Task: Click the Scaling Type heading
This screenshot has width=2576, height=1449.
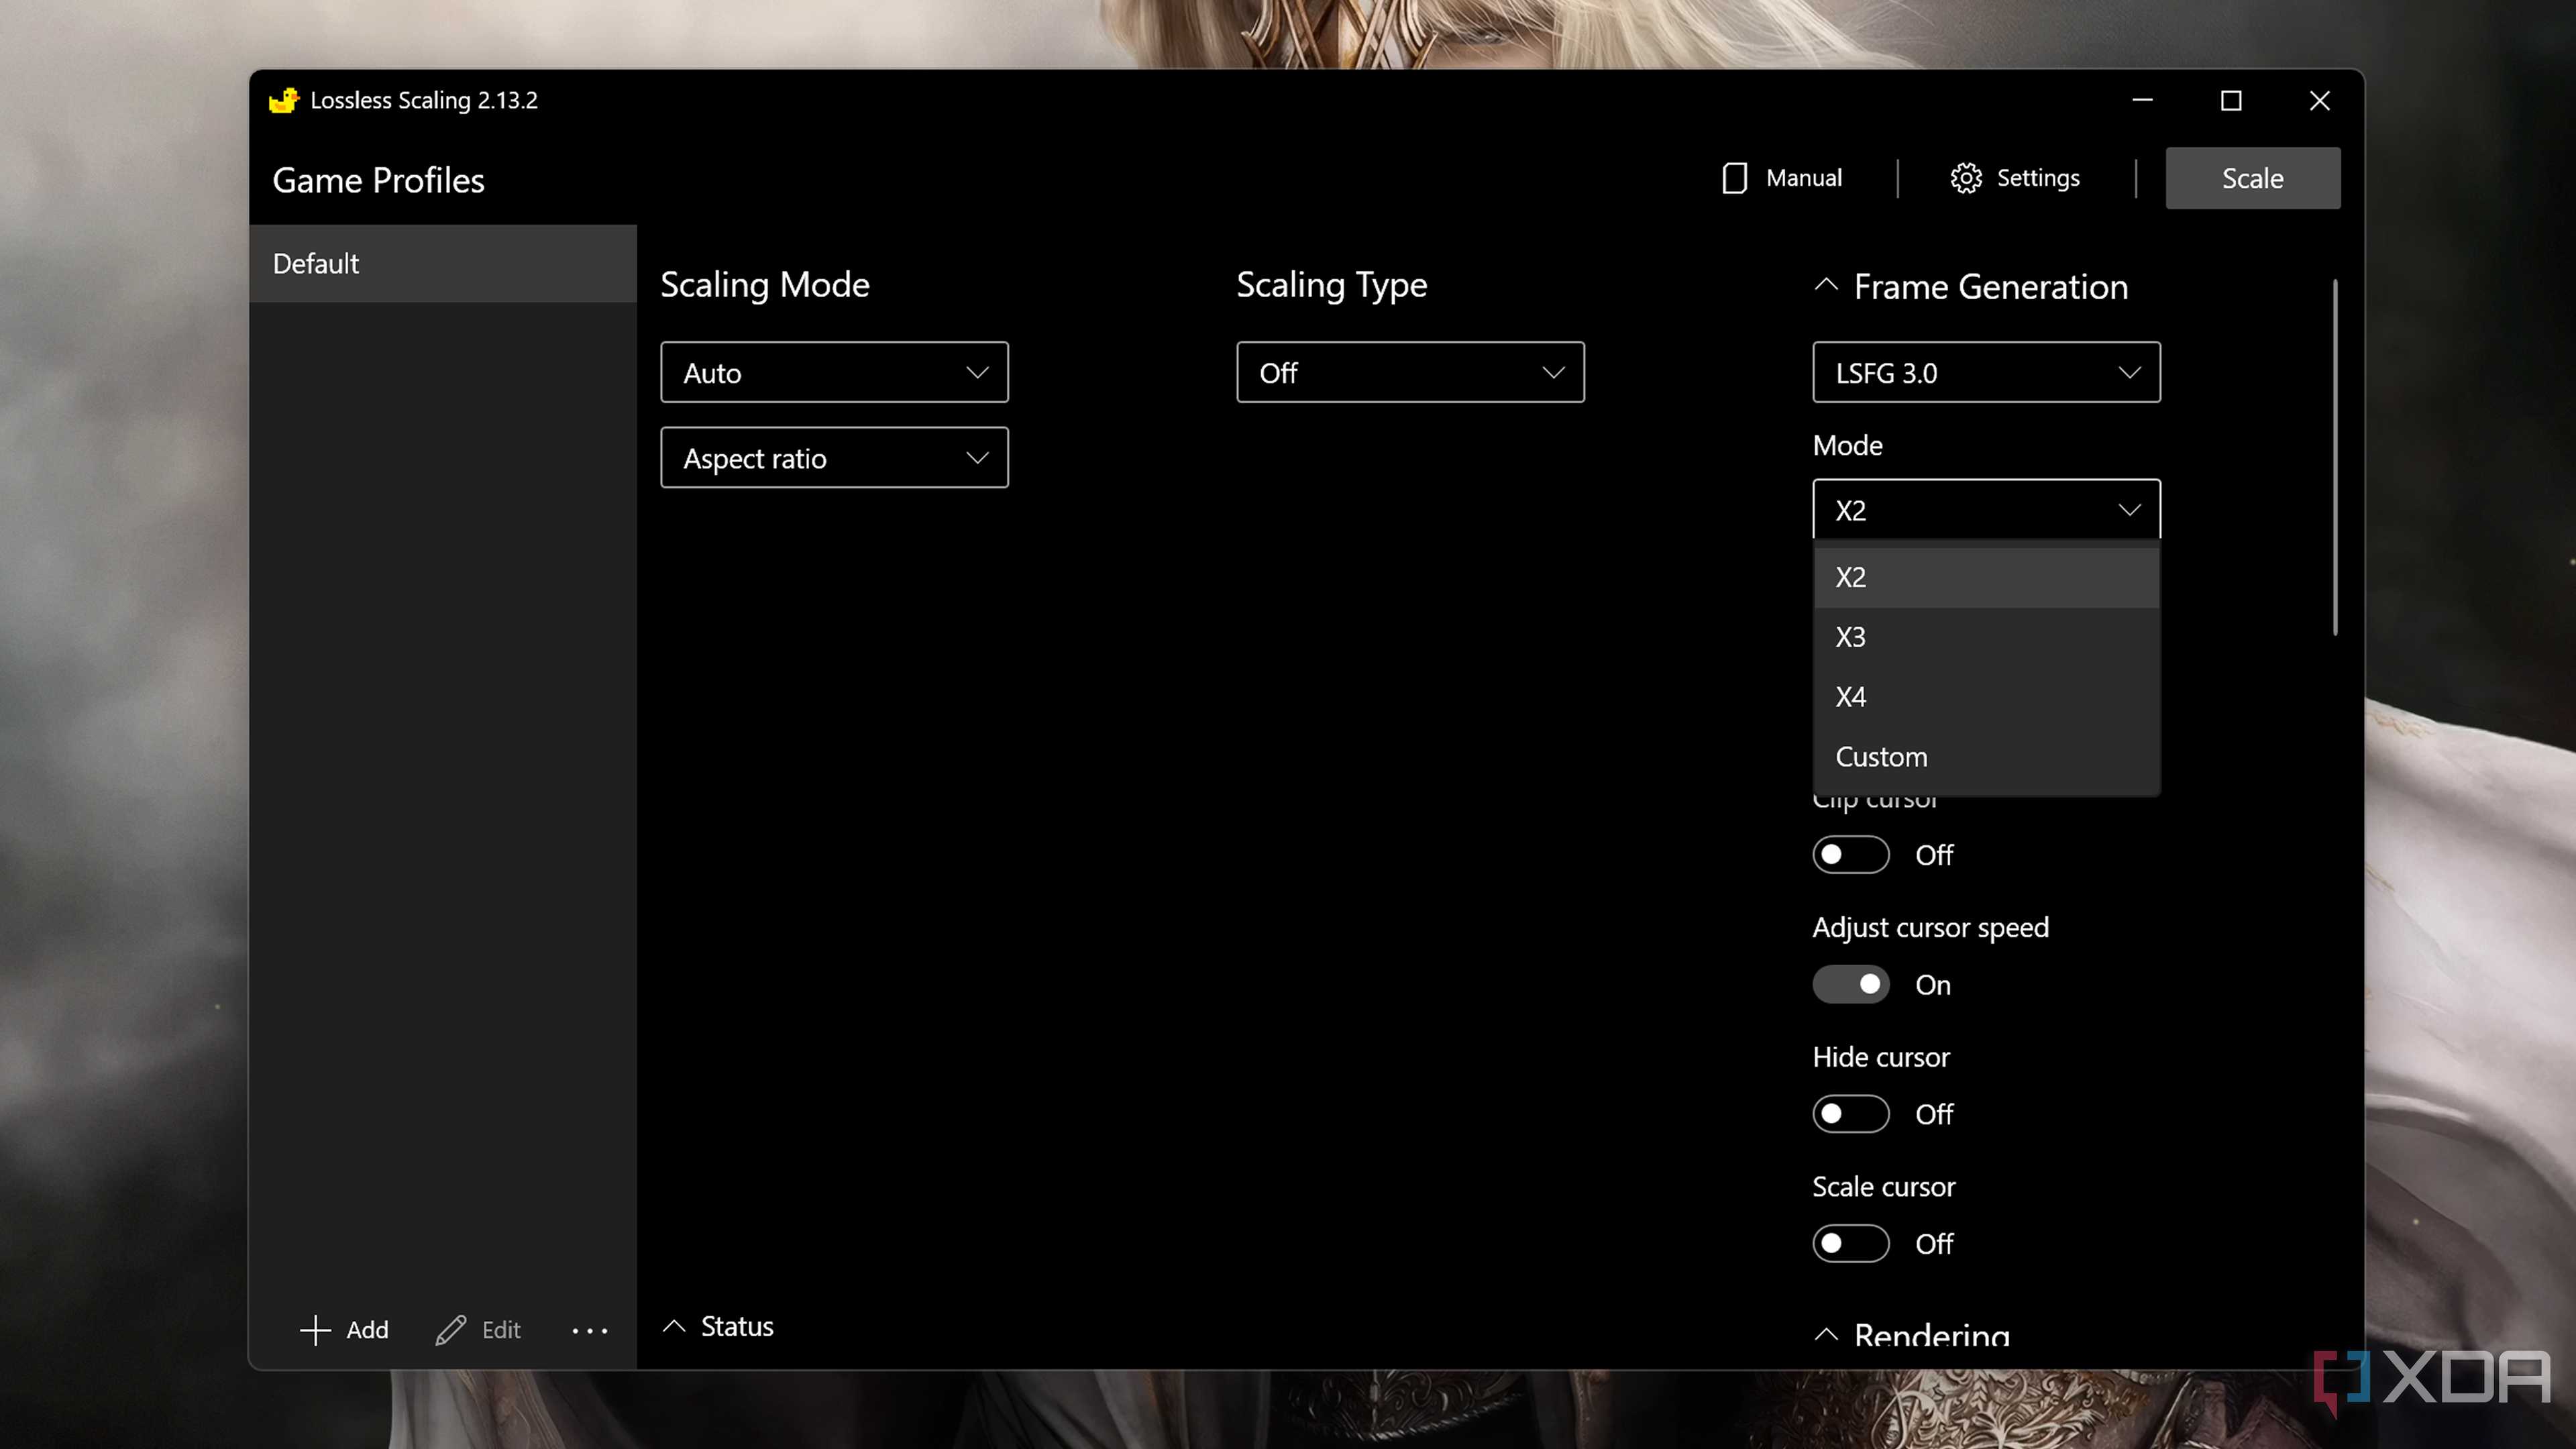Action: click(1332, 286)
